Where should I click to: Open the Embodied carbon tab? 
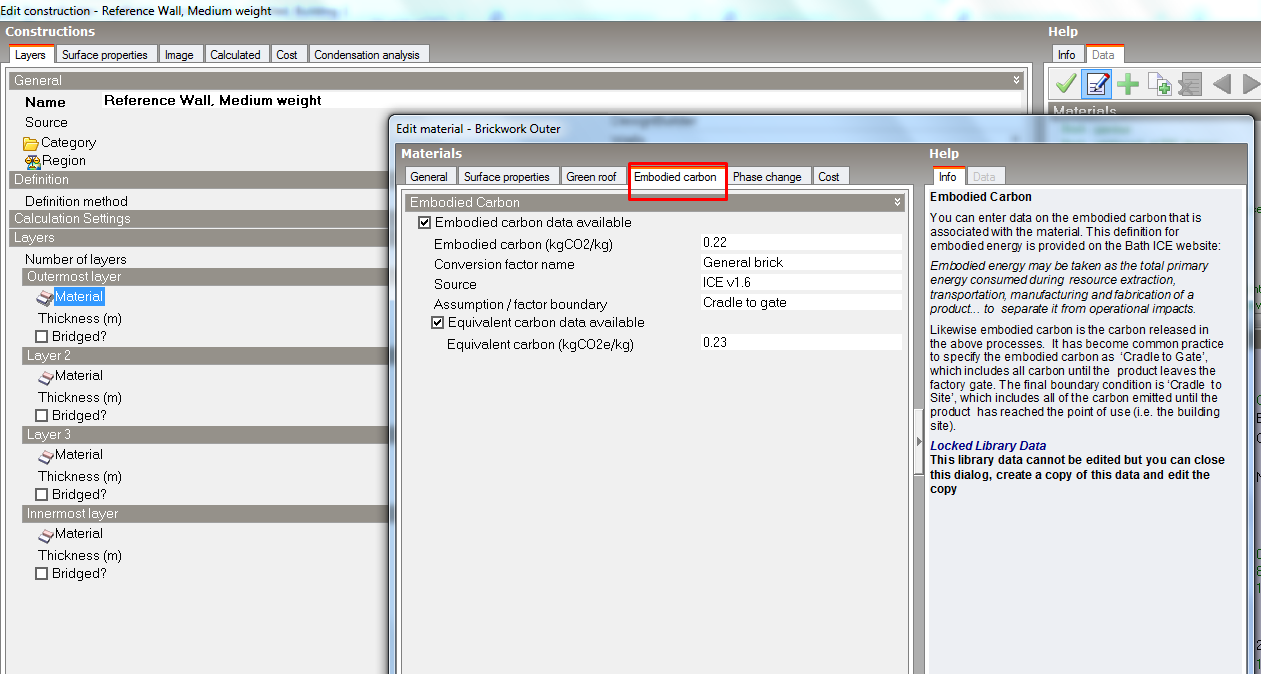[x=675, y=177]
